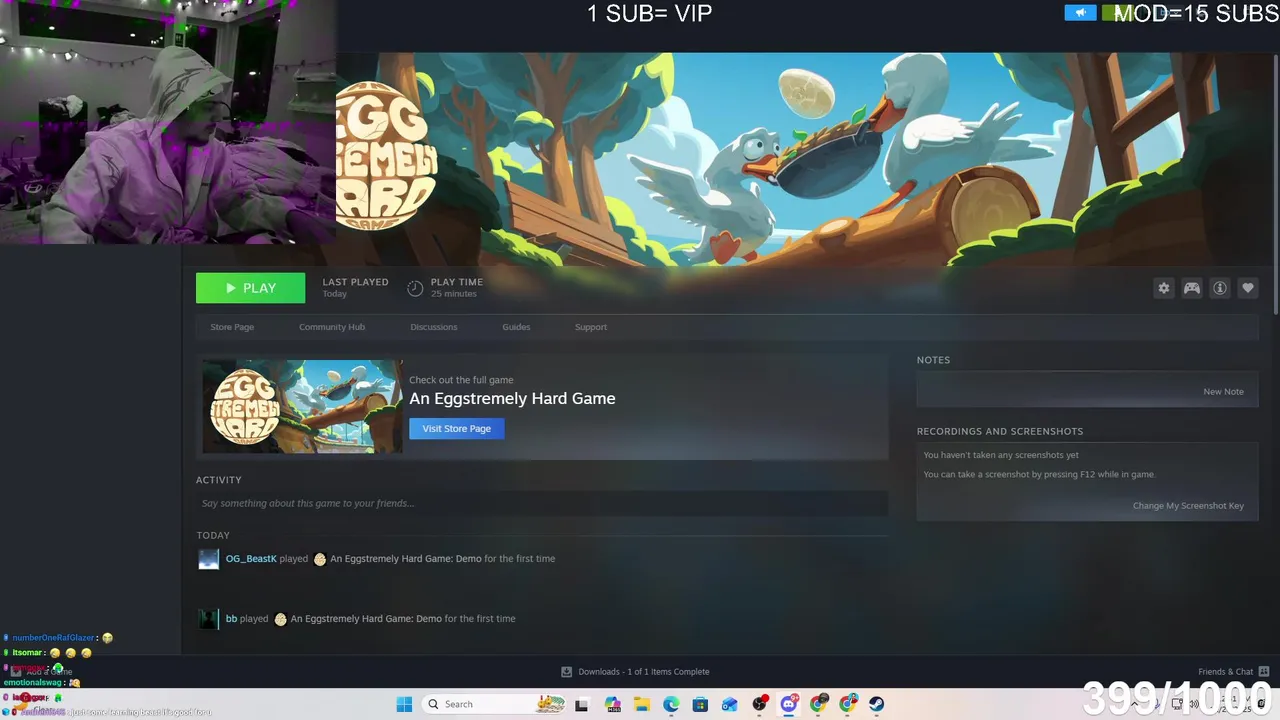Open Discord in taskbar
The image size is (1280, 720).
789,704
